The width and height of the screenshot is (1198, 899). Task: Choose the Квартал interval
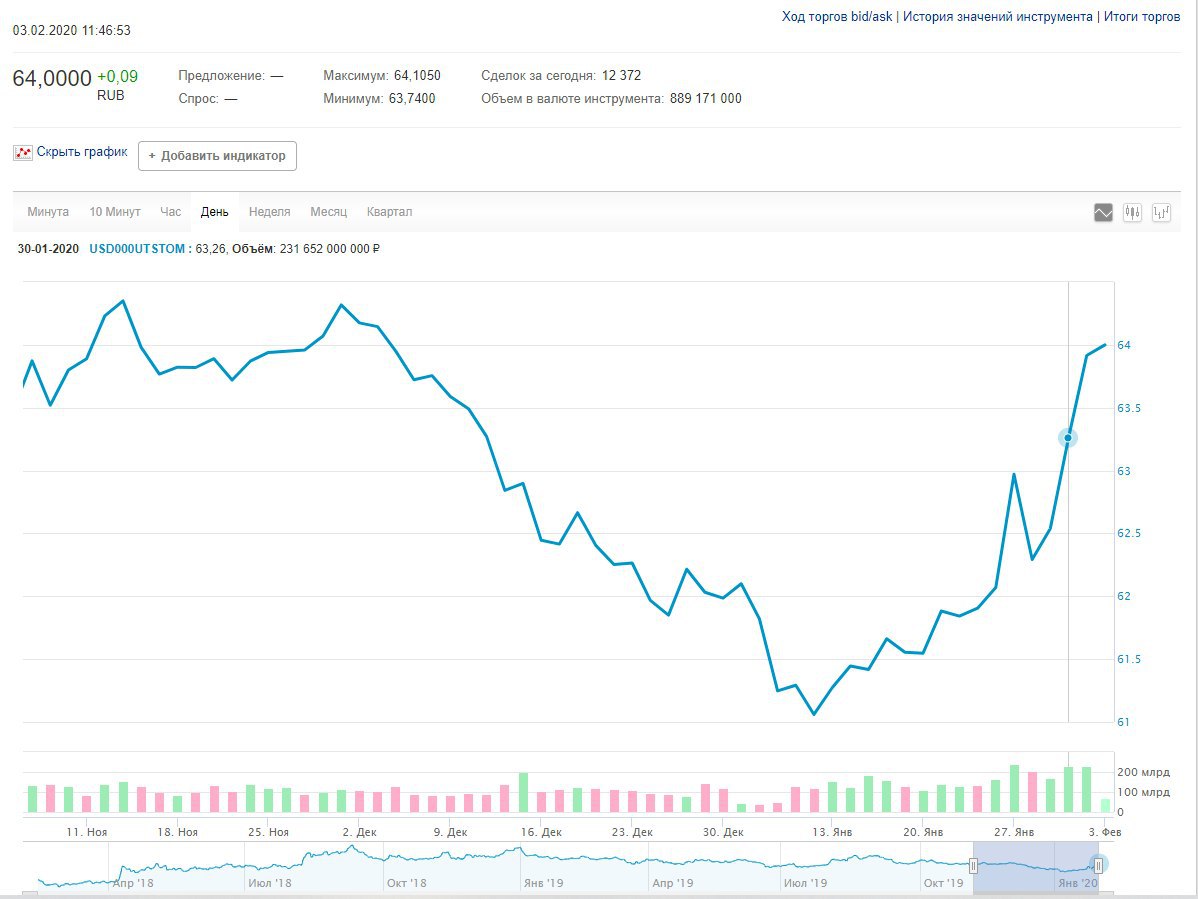[x=389, y=212]
